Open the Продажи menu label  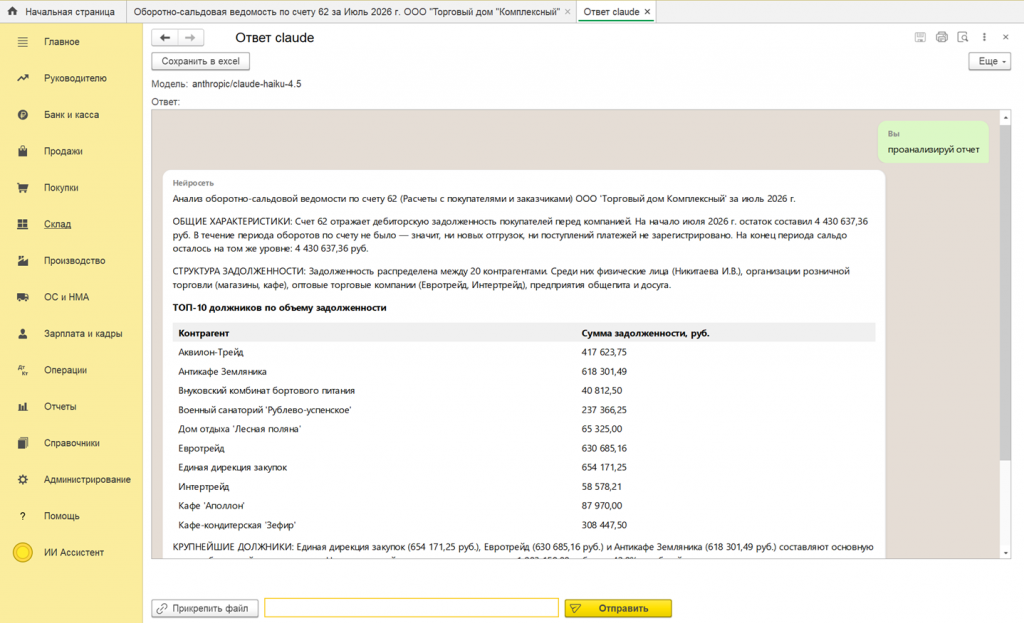point(63,151)
